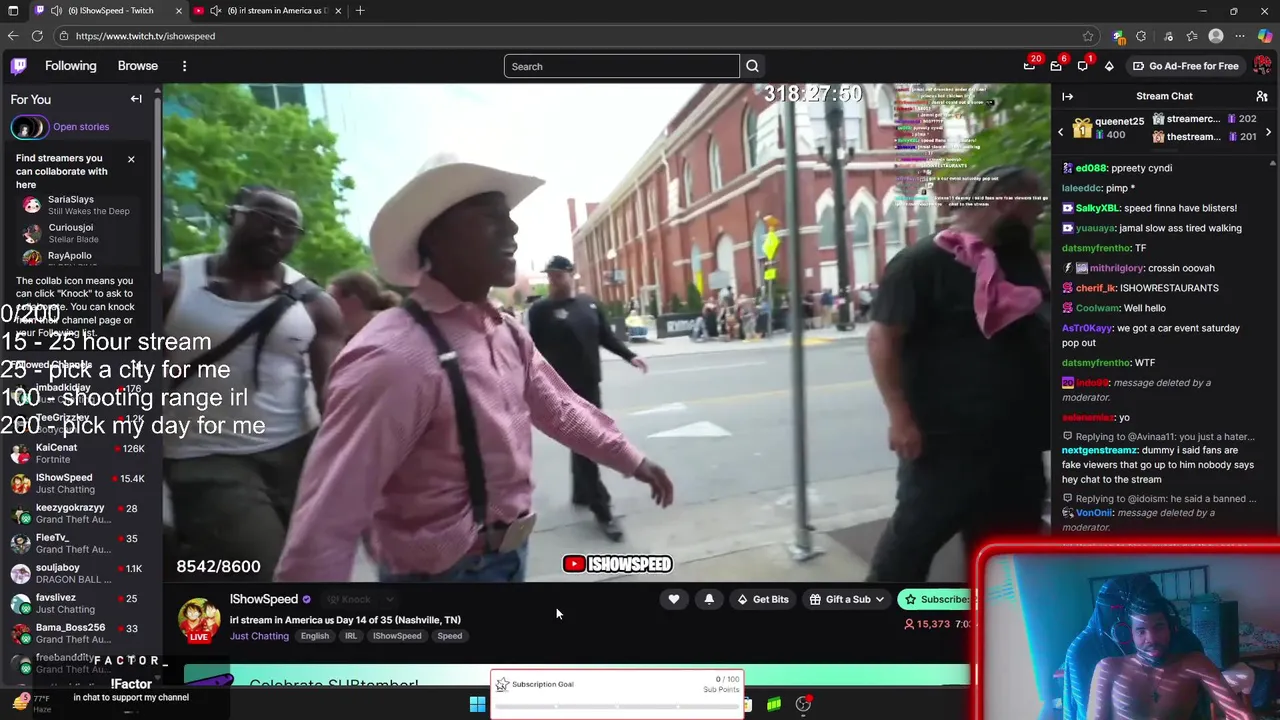Click the Get Bits button
1280x720 pixels.
(763, 600)
